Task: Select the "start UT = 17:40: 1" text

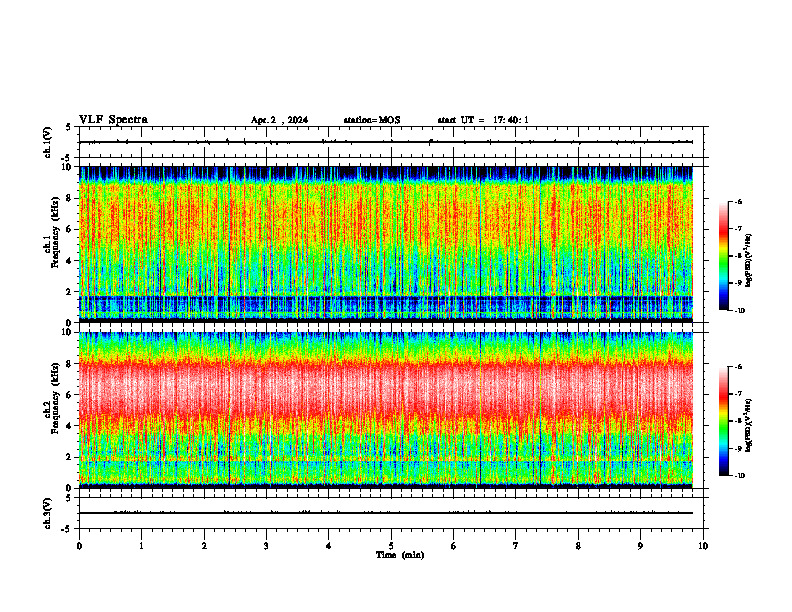Action: click(x=483, y=120)
